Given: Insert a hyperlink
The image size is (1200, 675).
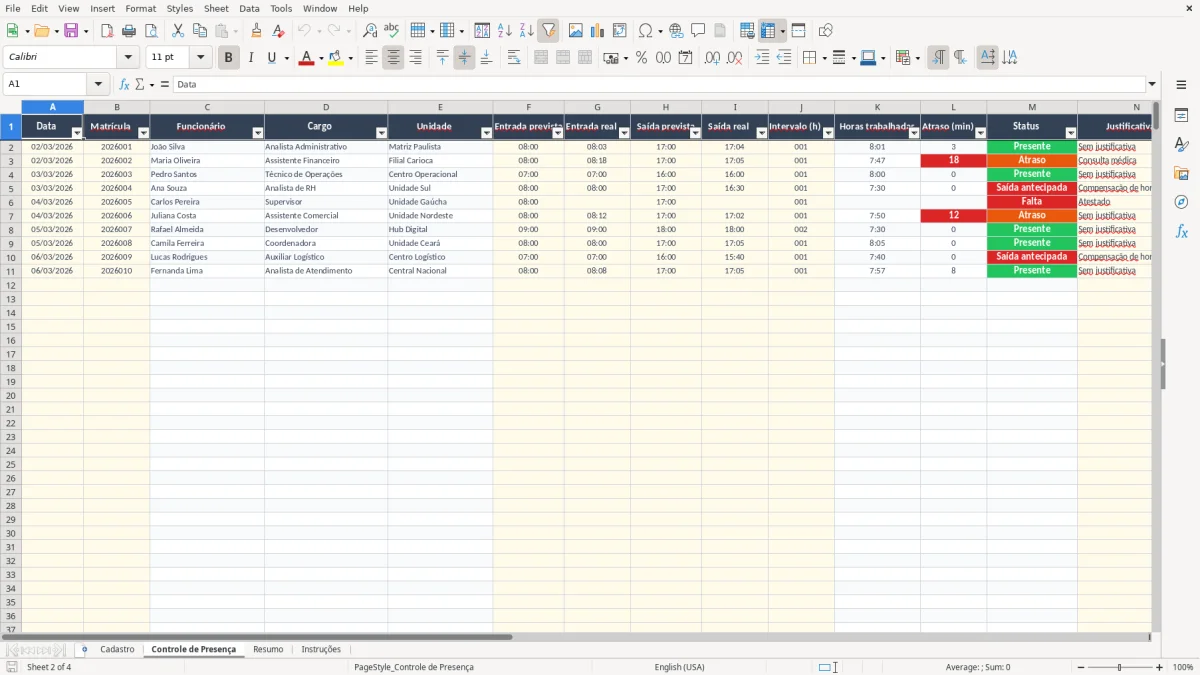Looking at the screenshot, I should coord(676,31).
